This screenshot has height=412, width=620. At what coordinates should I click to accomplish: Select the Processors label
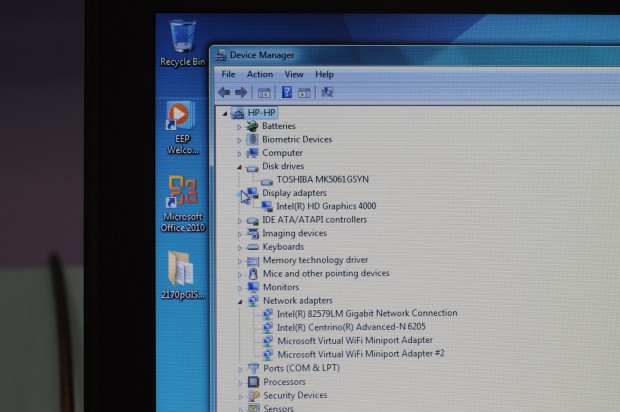(284, 382)
